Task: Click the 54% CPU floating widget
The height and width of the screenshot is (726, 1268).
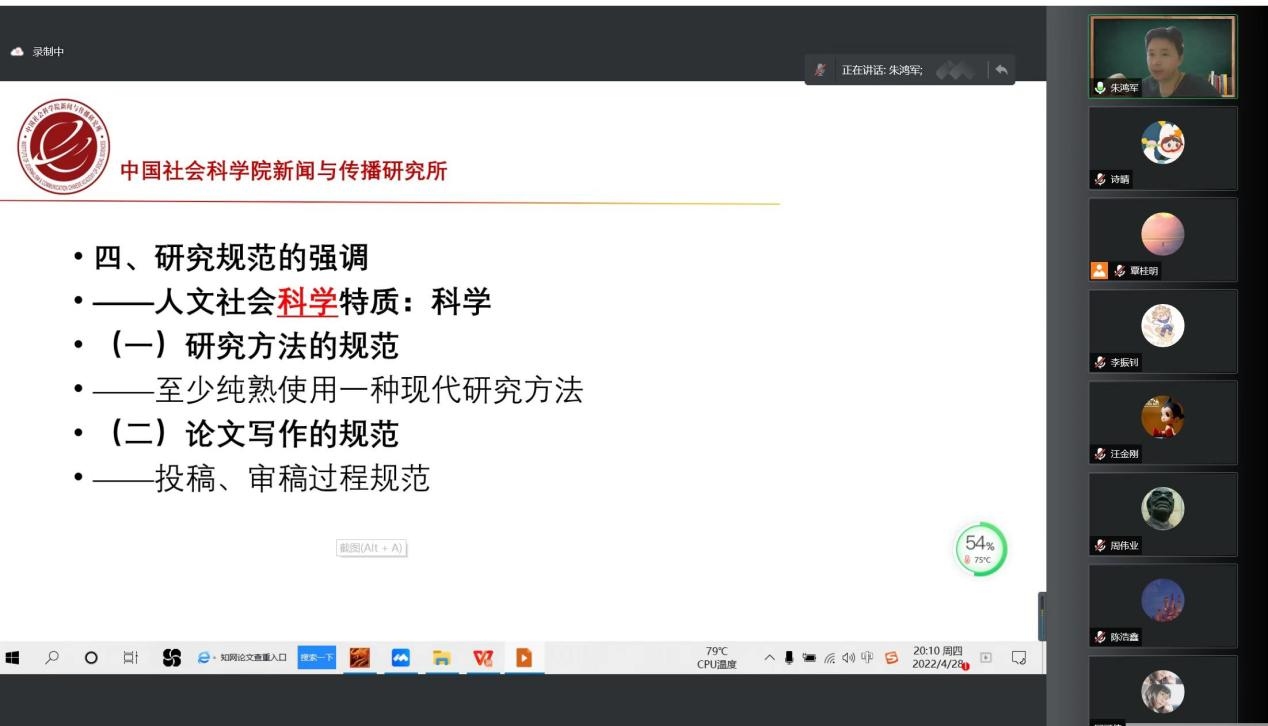Action: pos(980,549)
